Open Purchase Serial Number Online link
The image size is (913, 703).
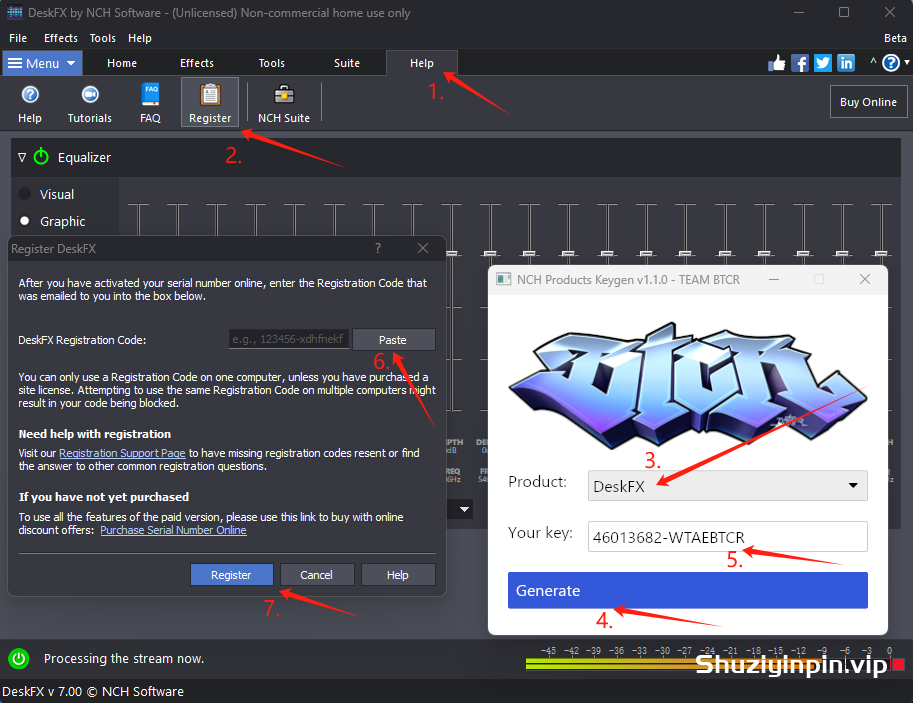tap(173, 530)
